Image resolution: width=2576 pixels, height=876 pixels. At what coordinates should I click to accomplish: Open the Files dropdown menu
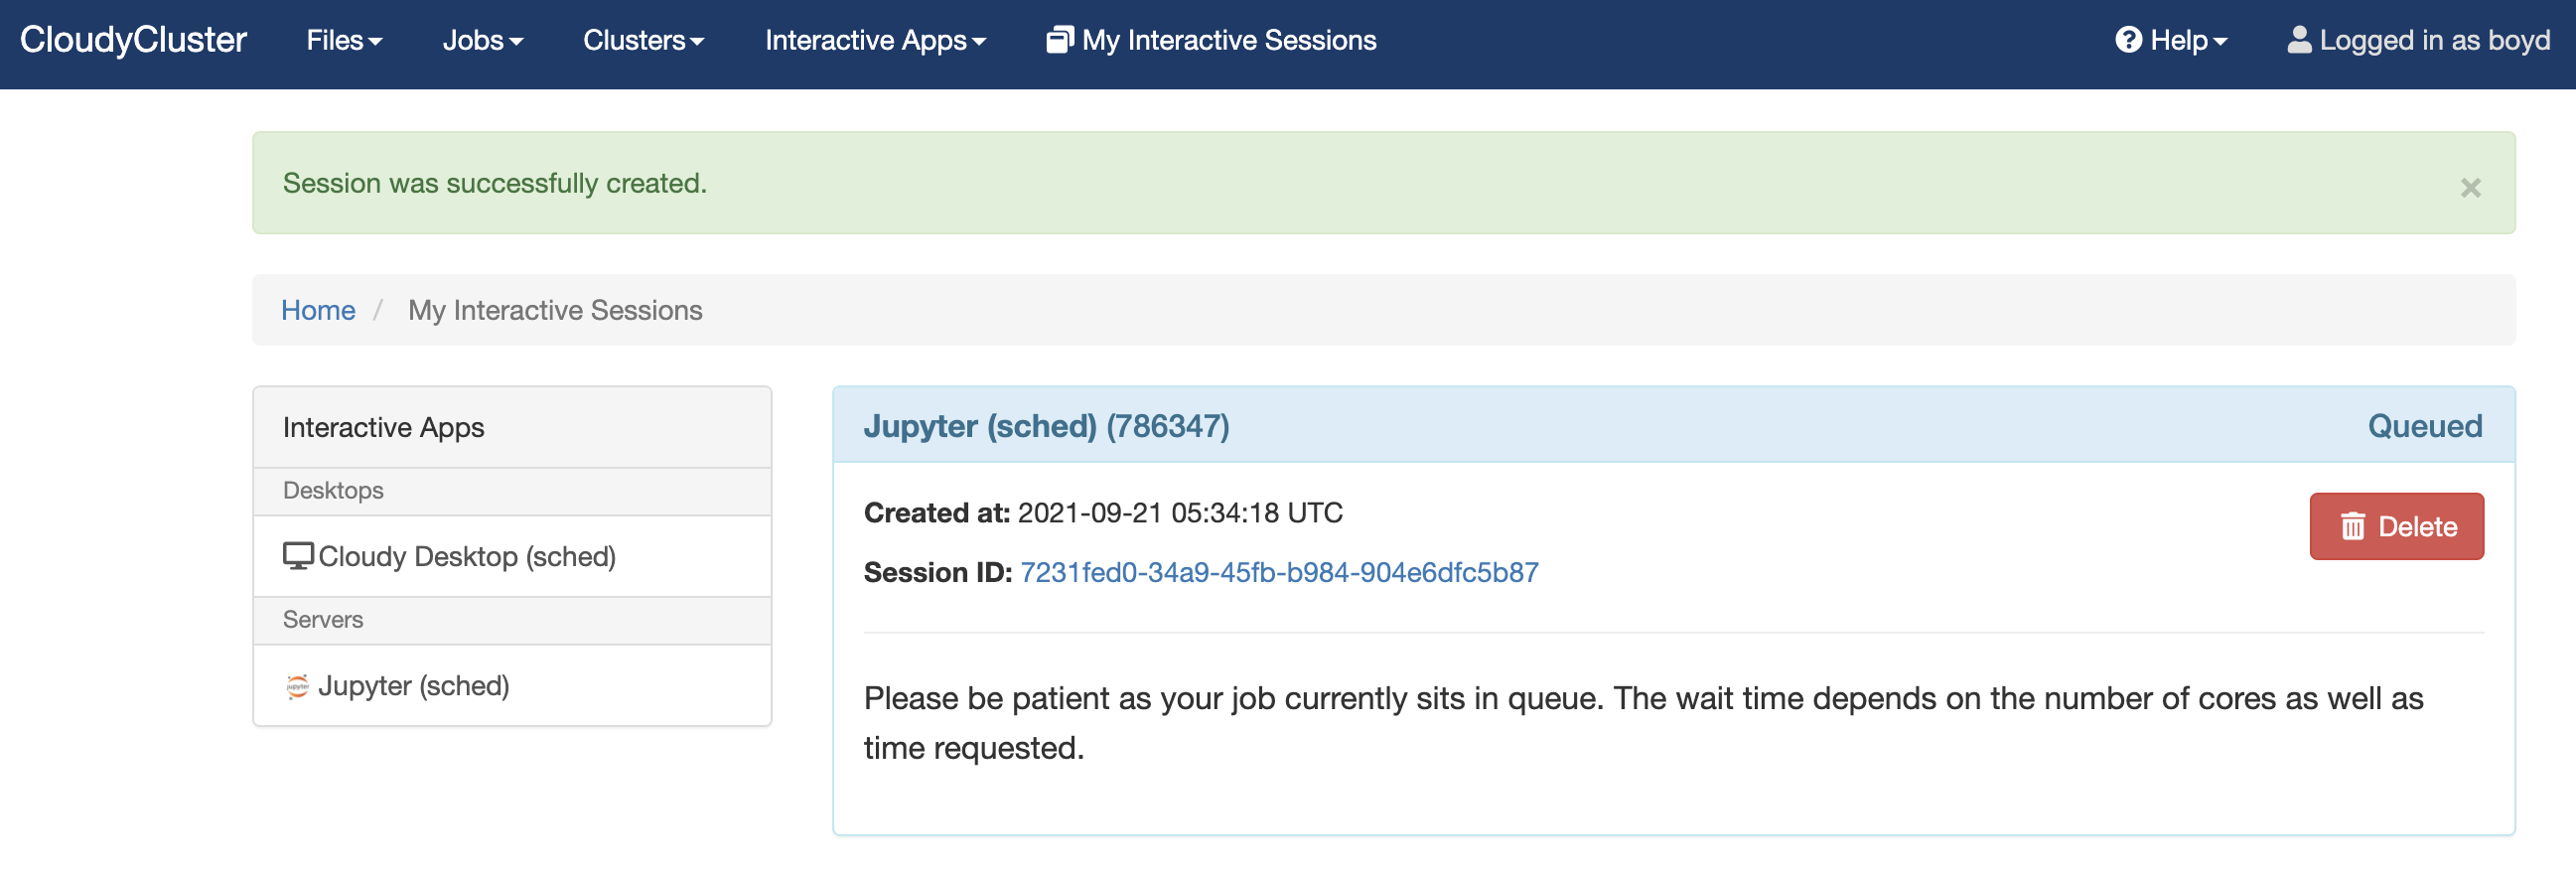pyautogui.click(x=344, y=40)
